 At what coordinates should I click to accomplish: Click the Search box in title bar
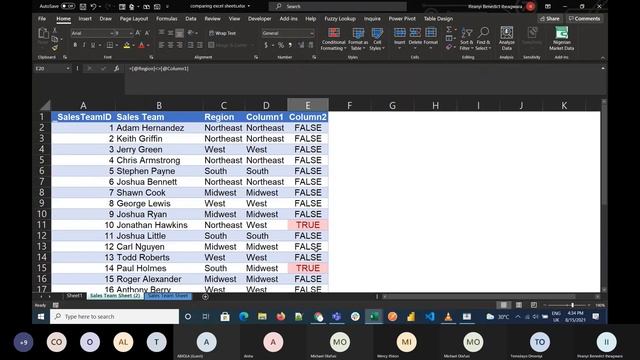tap(338, 7)
